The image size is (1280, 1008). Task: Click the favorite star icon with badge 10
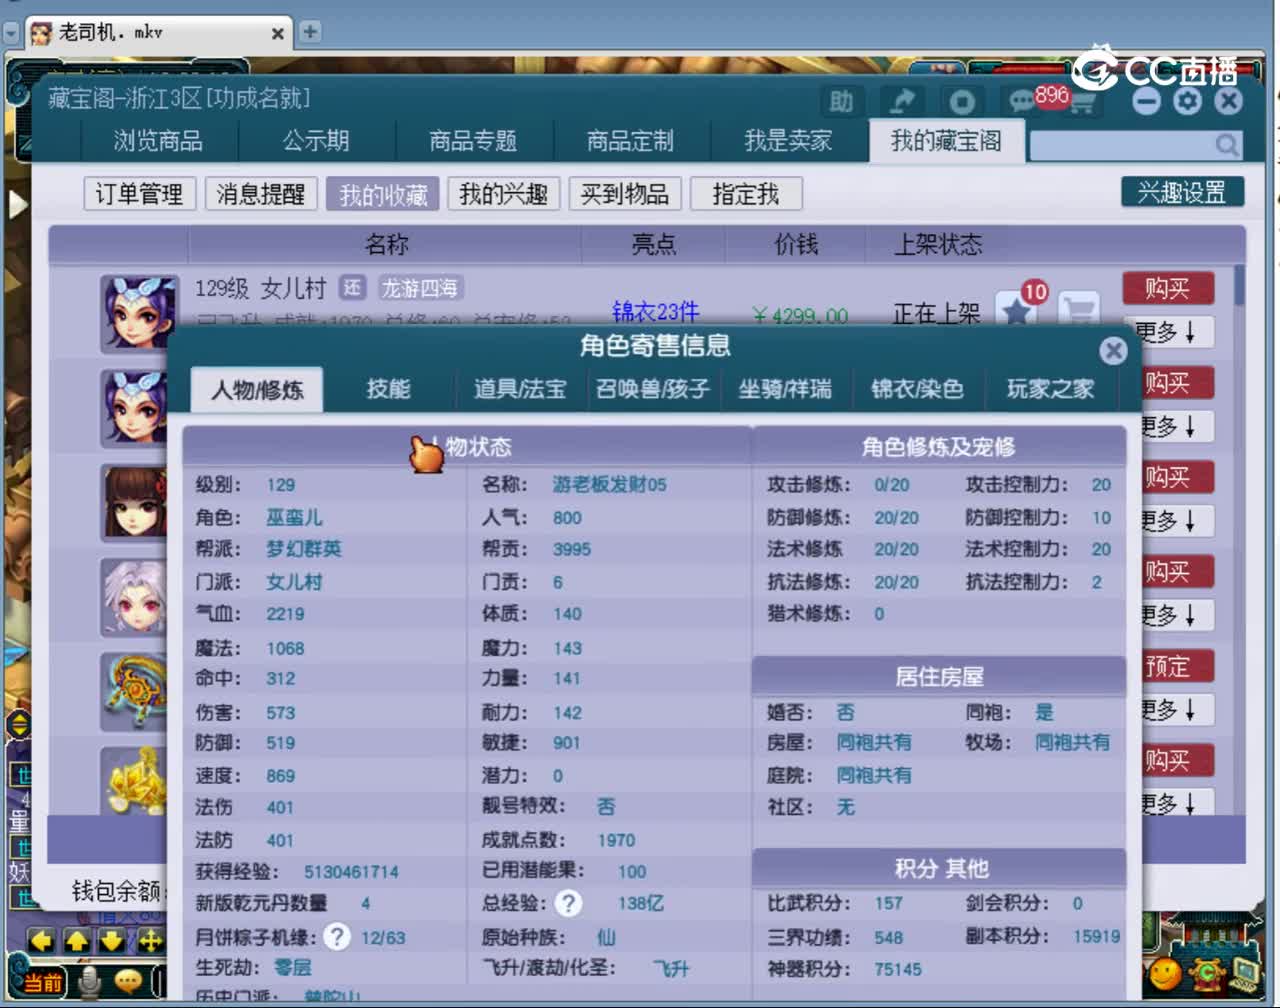[1018, 310]
